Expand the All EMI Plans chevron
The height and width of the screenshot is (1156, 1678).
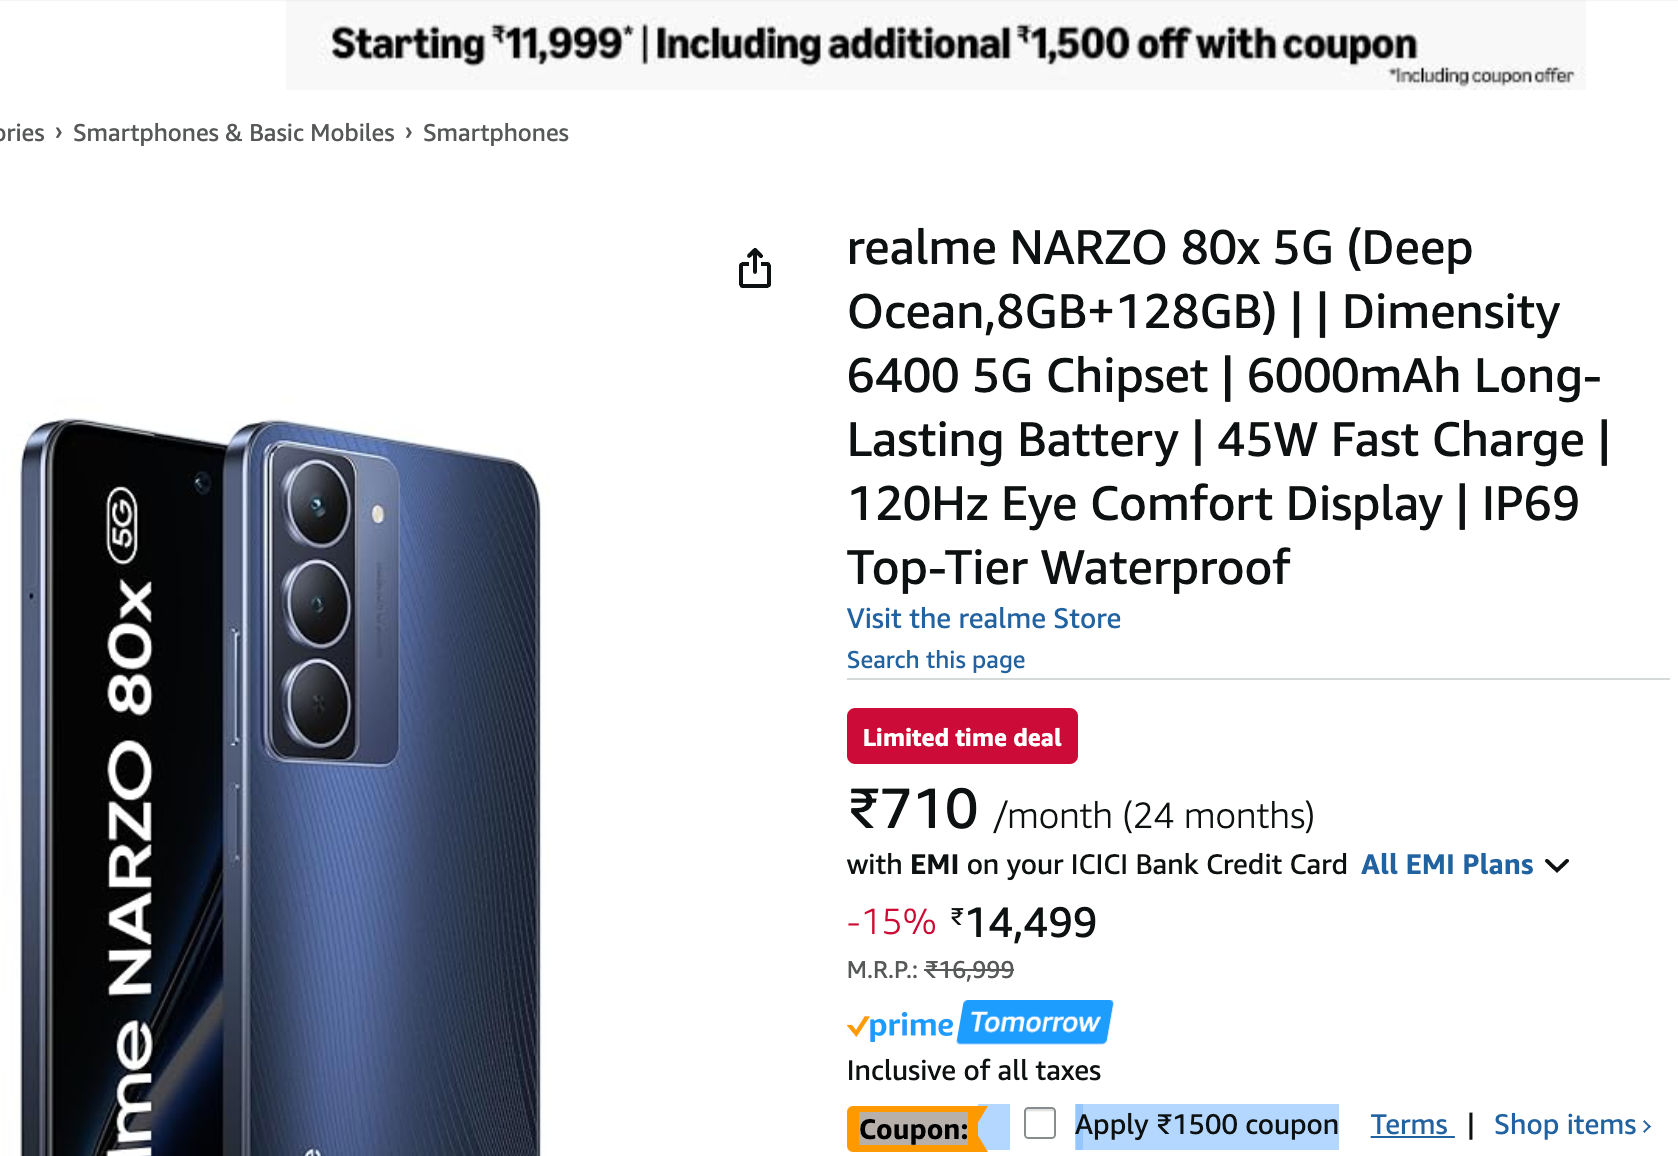coord(1557,865)
